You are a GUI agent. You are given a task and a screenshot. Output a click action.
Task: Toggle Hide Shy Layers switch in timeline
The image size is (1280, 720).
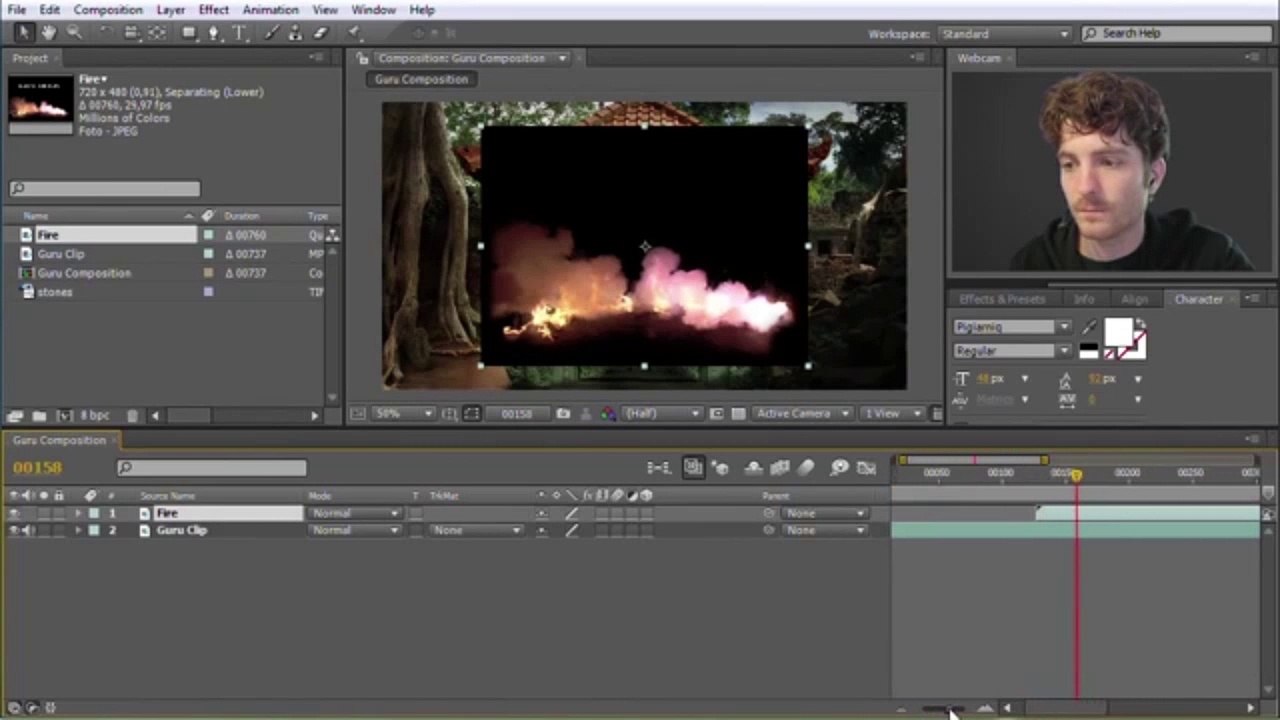click(753, 467)
